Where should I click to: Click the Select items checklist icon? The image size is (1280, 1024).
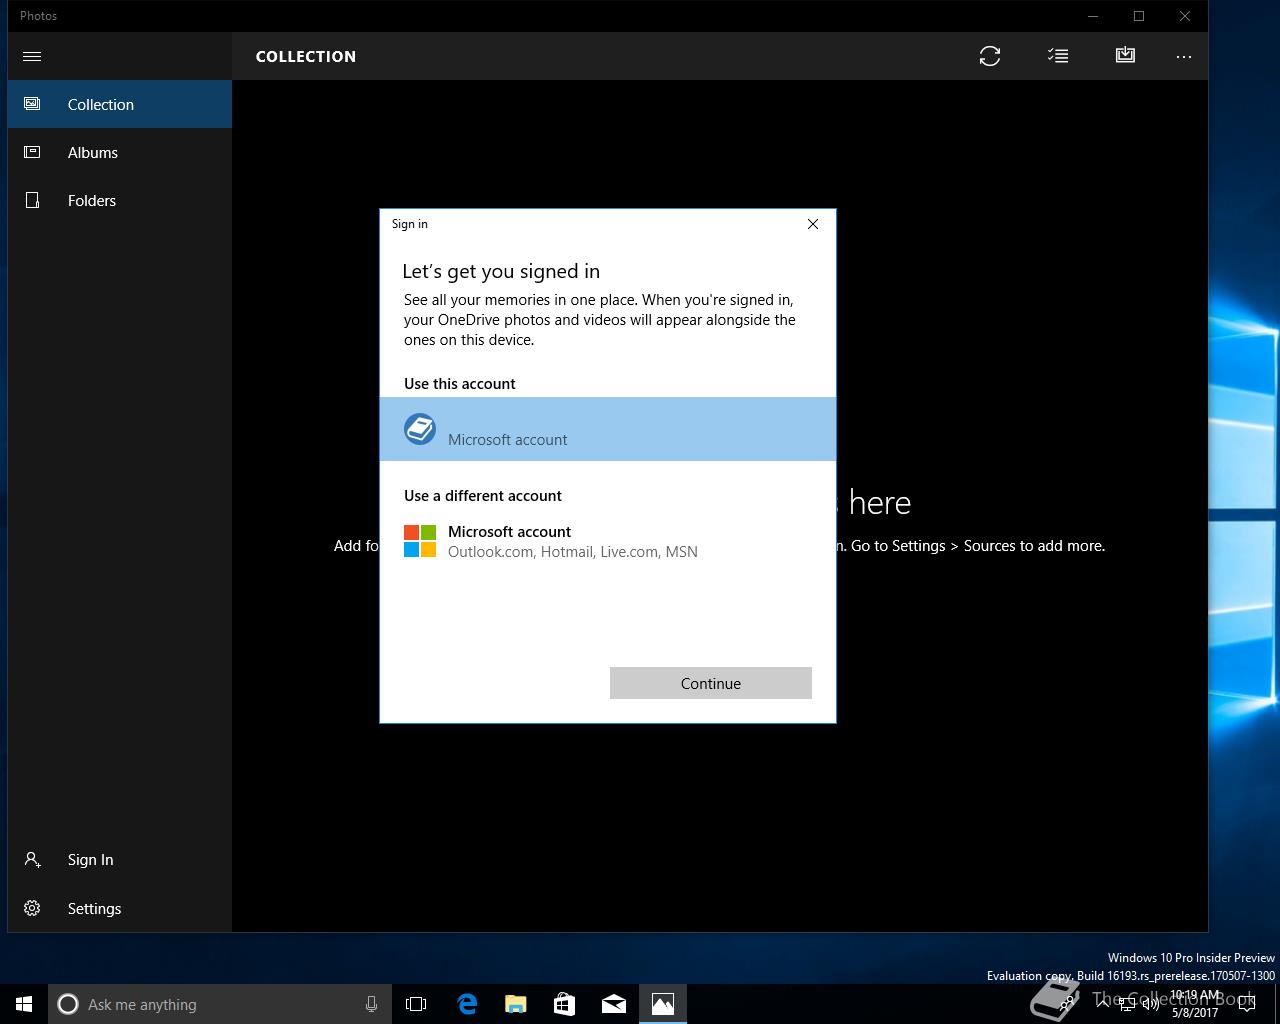[1057, 56]
